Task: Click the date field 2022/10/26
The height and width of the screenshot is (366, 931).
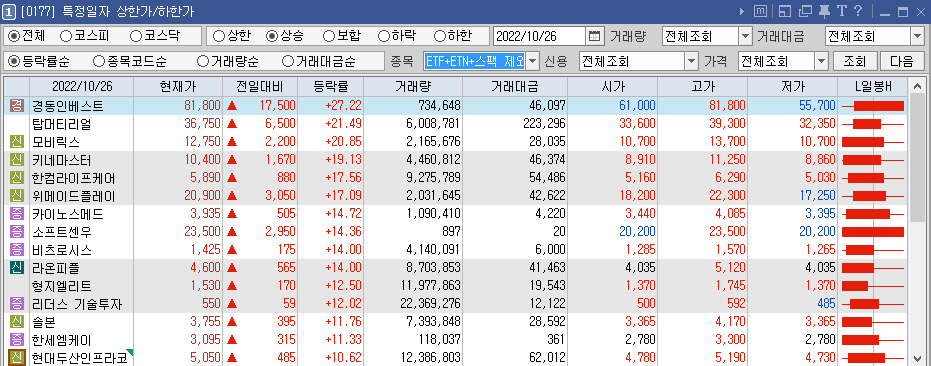Action: click(x=540, y=36)
